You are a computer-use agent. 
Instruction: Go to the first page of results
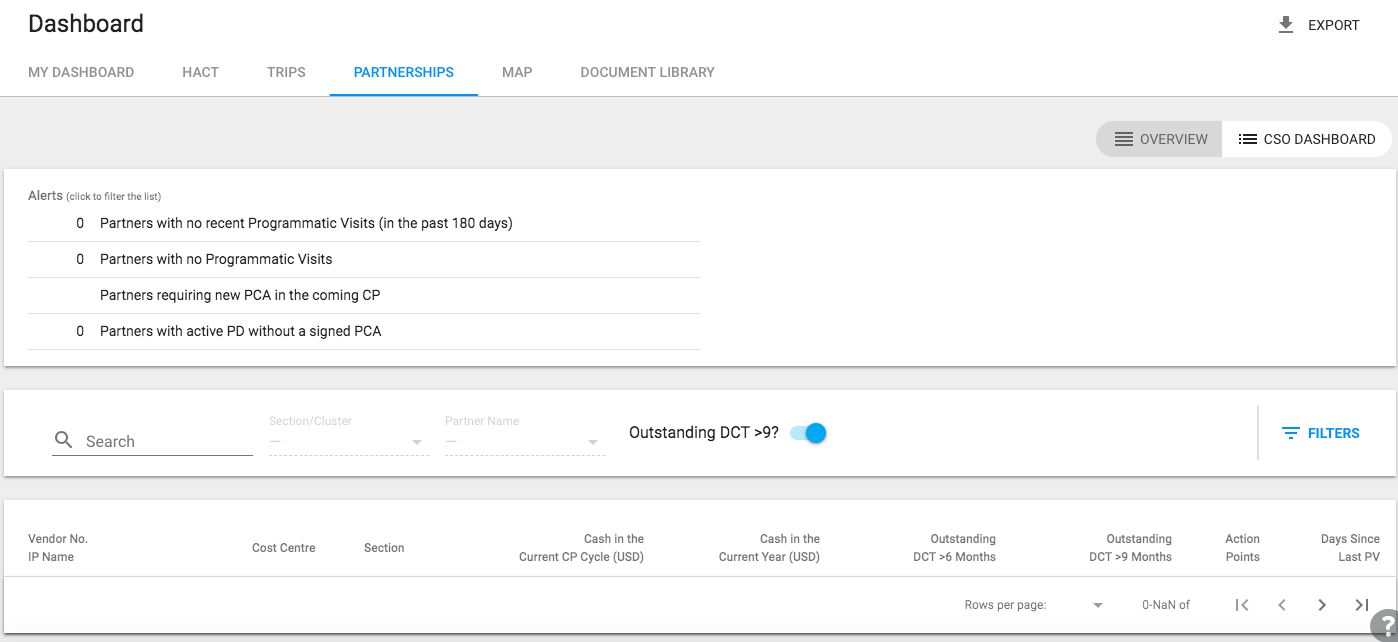point(1242,605)
